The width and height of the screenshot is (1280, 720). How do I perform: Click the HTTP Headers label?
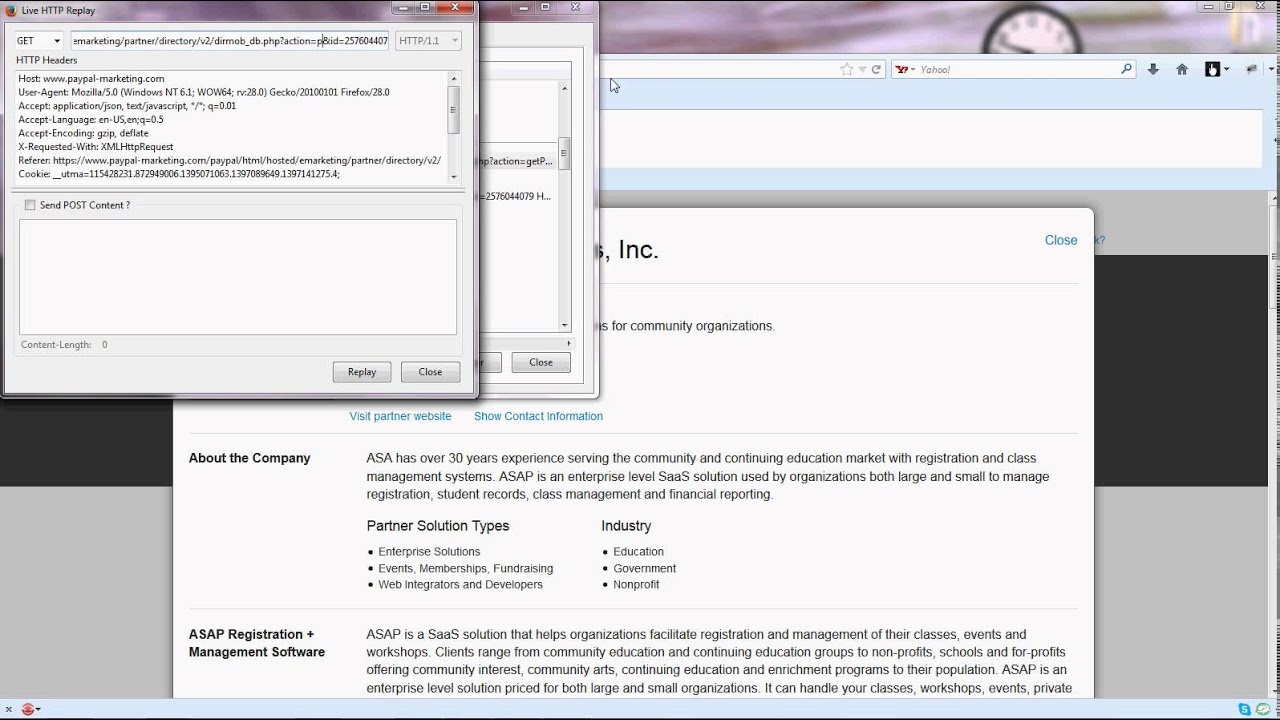pos(47,60)
